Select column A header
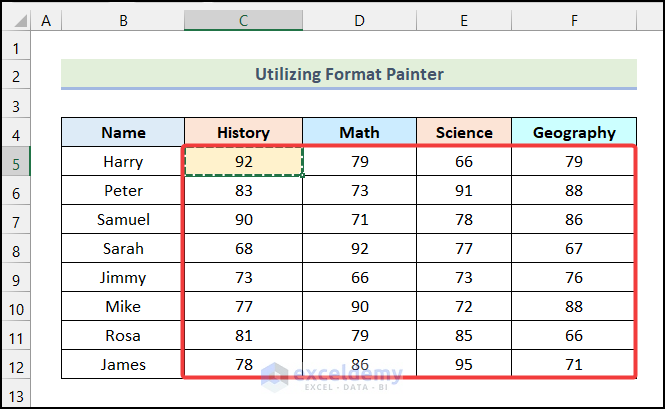Image resolution: width=665 pixels, height=409 pixels. point(47,20)
